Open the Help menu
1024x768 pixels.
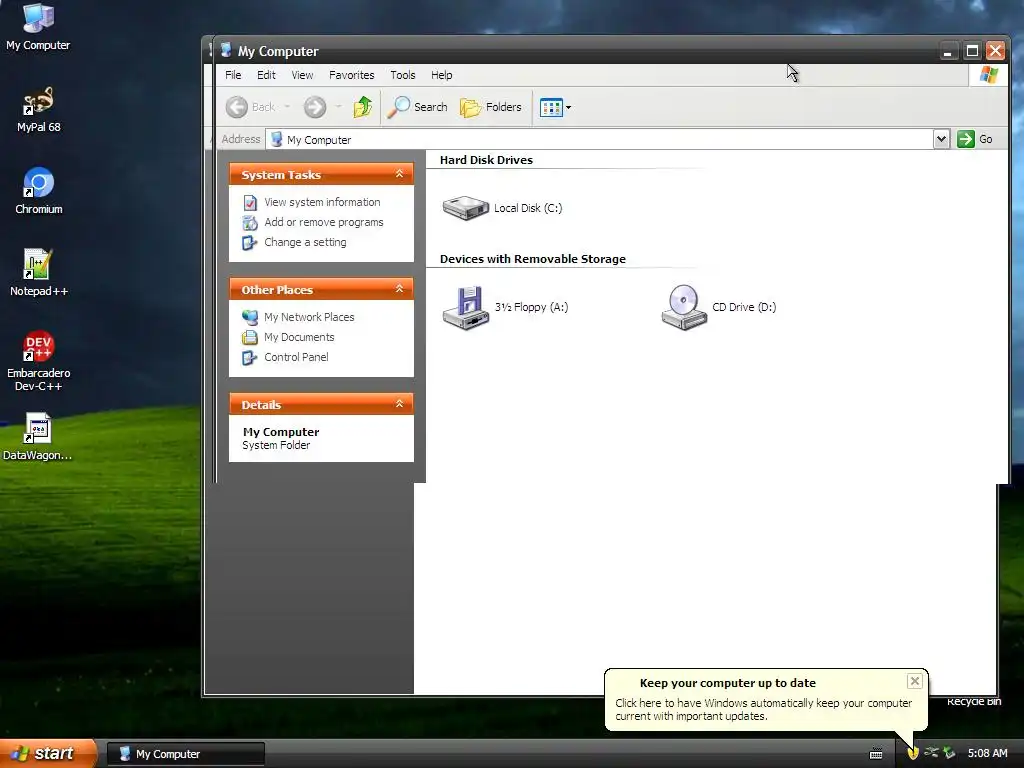[441, 75]
